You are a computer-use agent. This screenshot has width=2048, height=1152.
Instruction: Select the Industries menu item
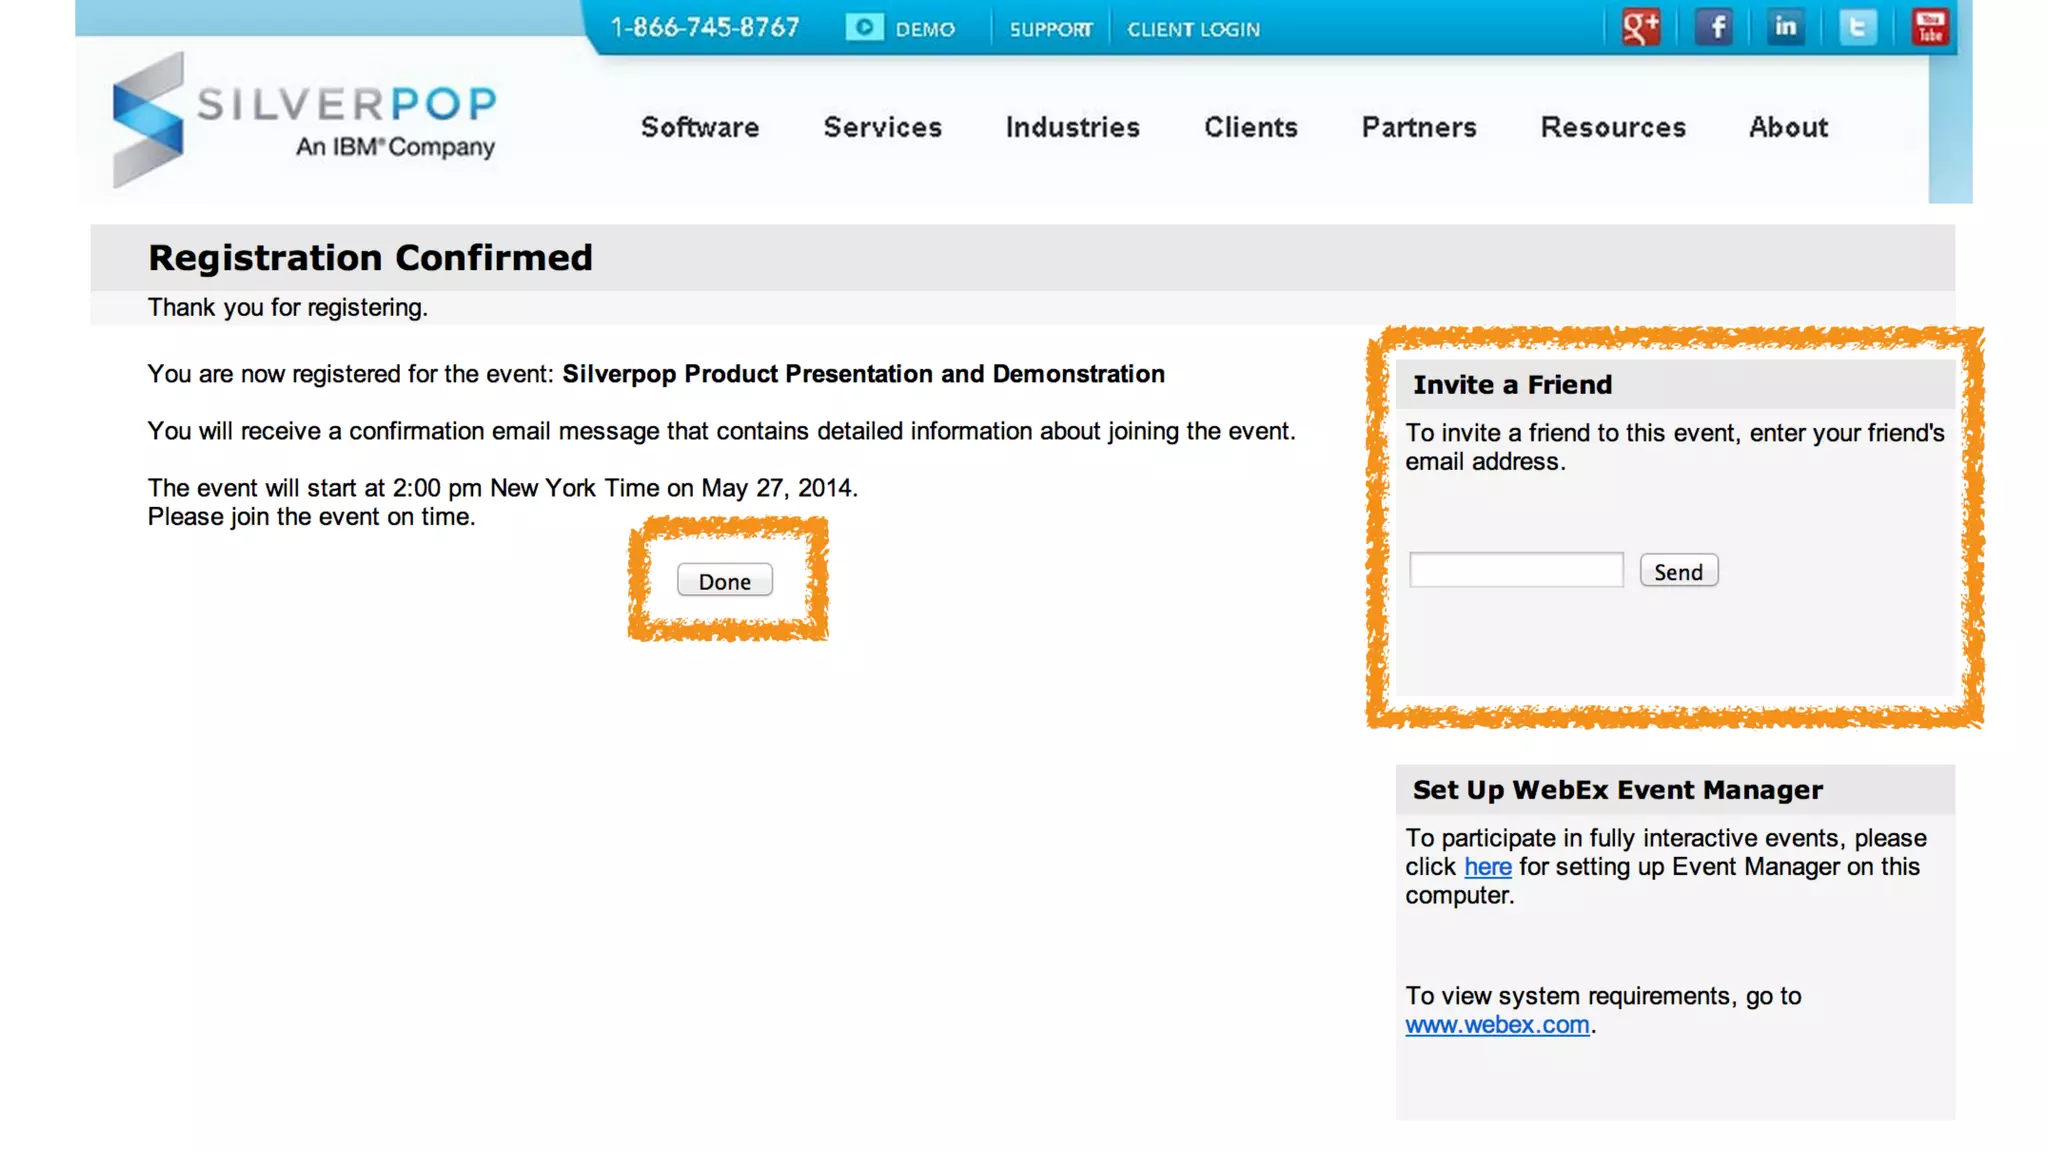click(x=1073, y=127)
